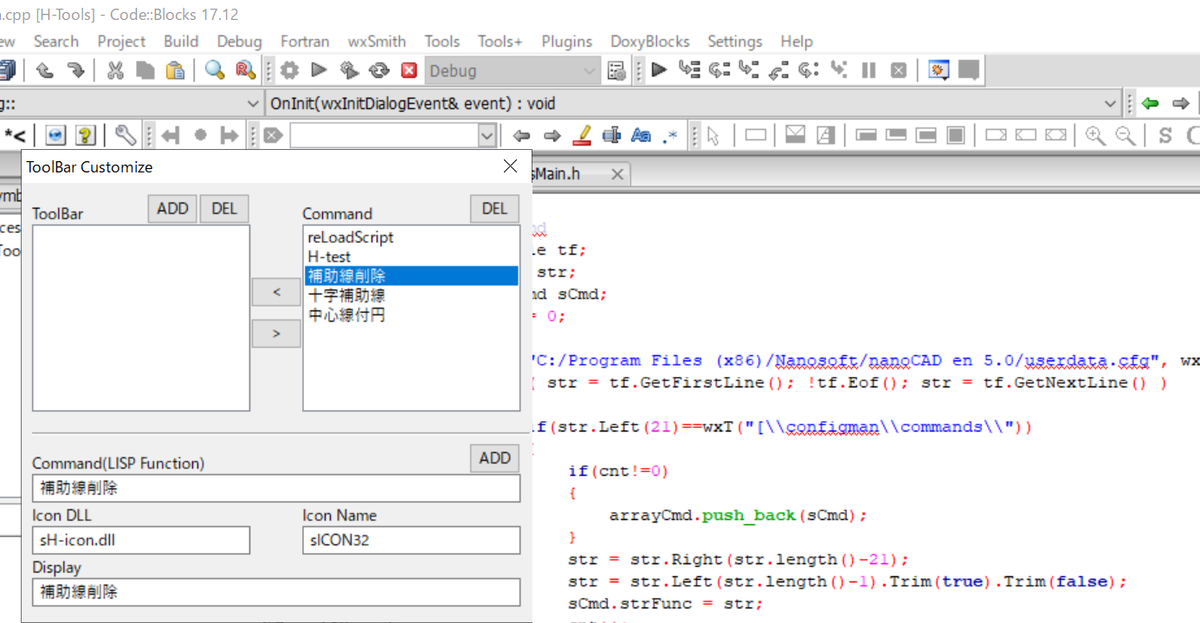Select H-test in the Command list

coord(411,257)
